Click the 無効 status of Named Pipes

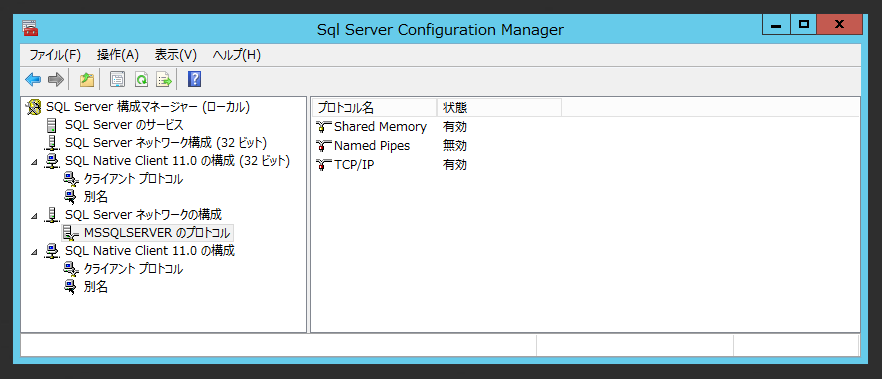(455, 146)
